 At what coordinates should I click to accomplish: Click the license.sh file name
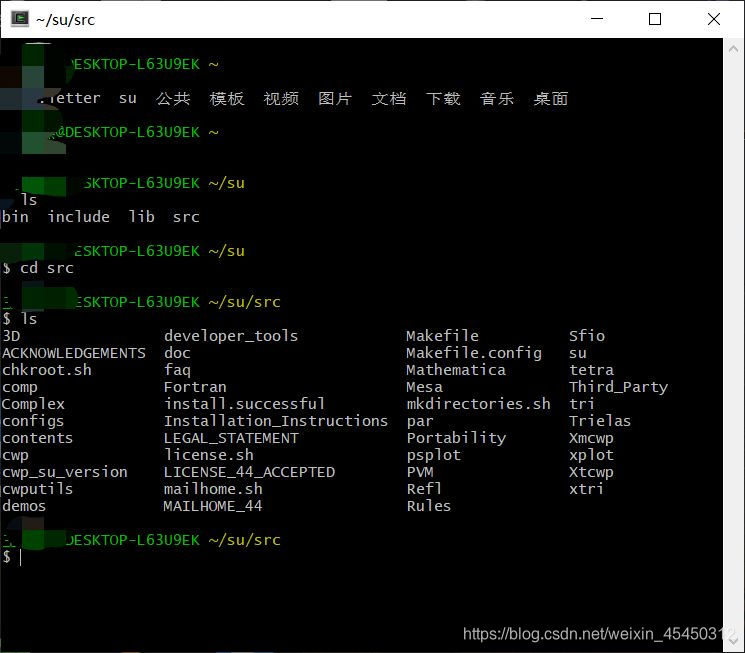tap(209, 455)
